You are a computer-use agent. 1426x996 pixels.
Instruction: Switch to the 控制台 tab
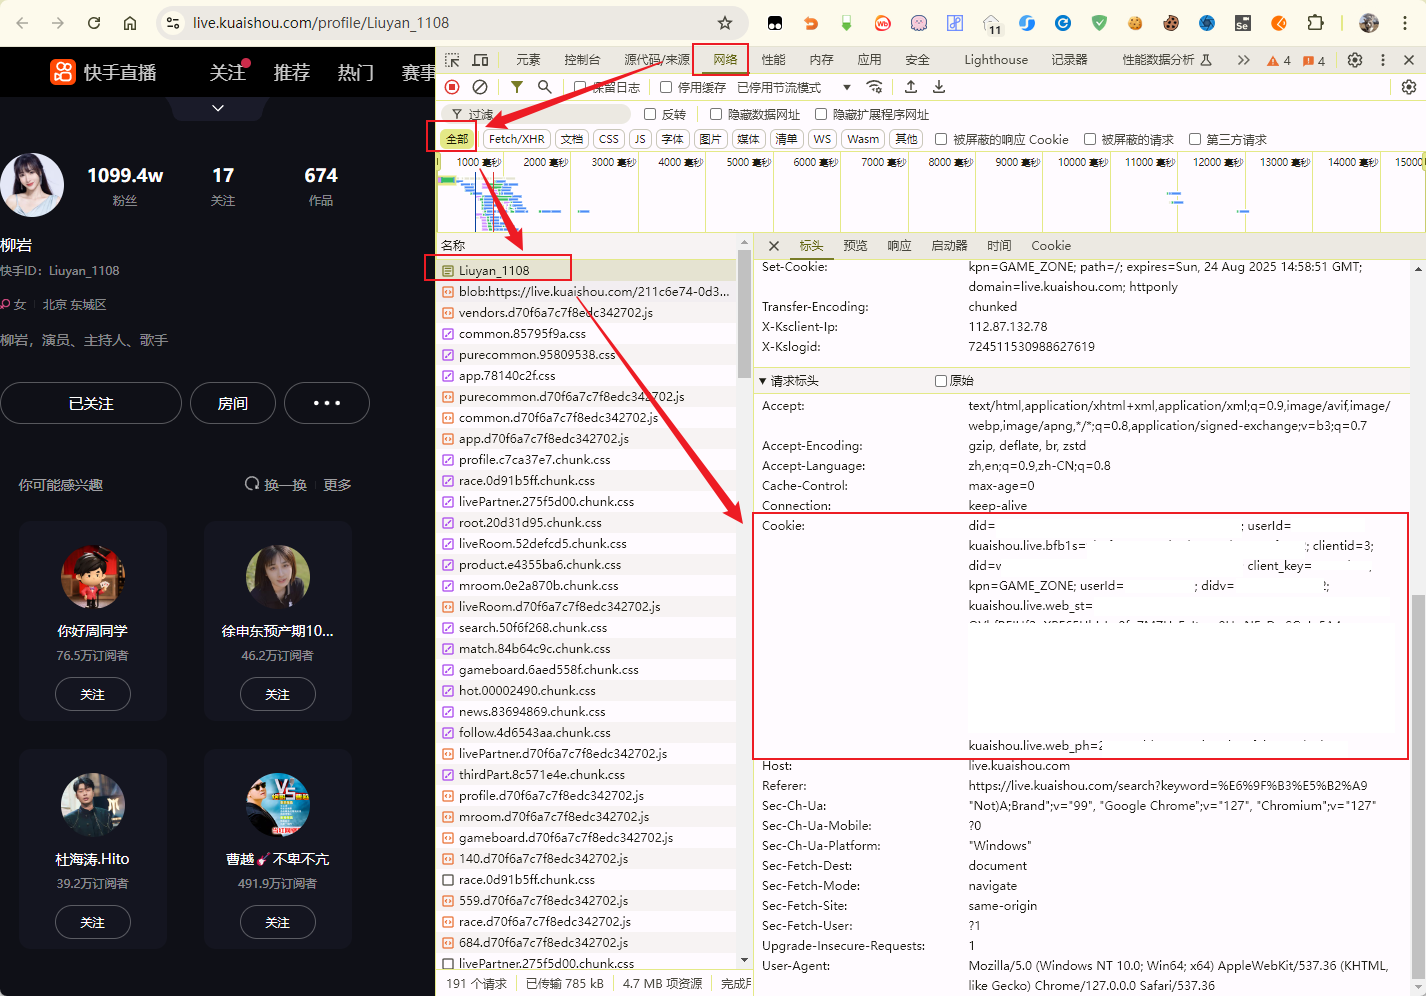click(582, 60)
